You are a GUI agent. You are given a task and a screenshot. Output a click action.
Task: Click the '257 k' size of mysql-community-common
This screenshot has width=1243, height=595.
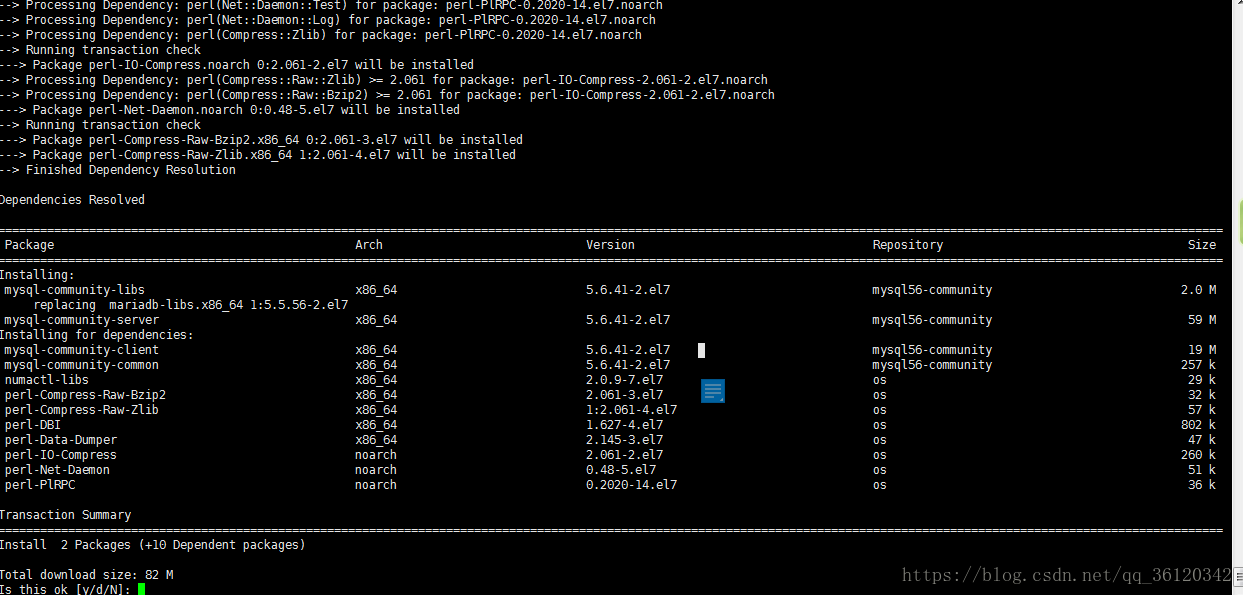(1198, 365)
